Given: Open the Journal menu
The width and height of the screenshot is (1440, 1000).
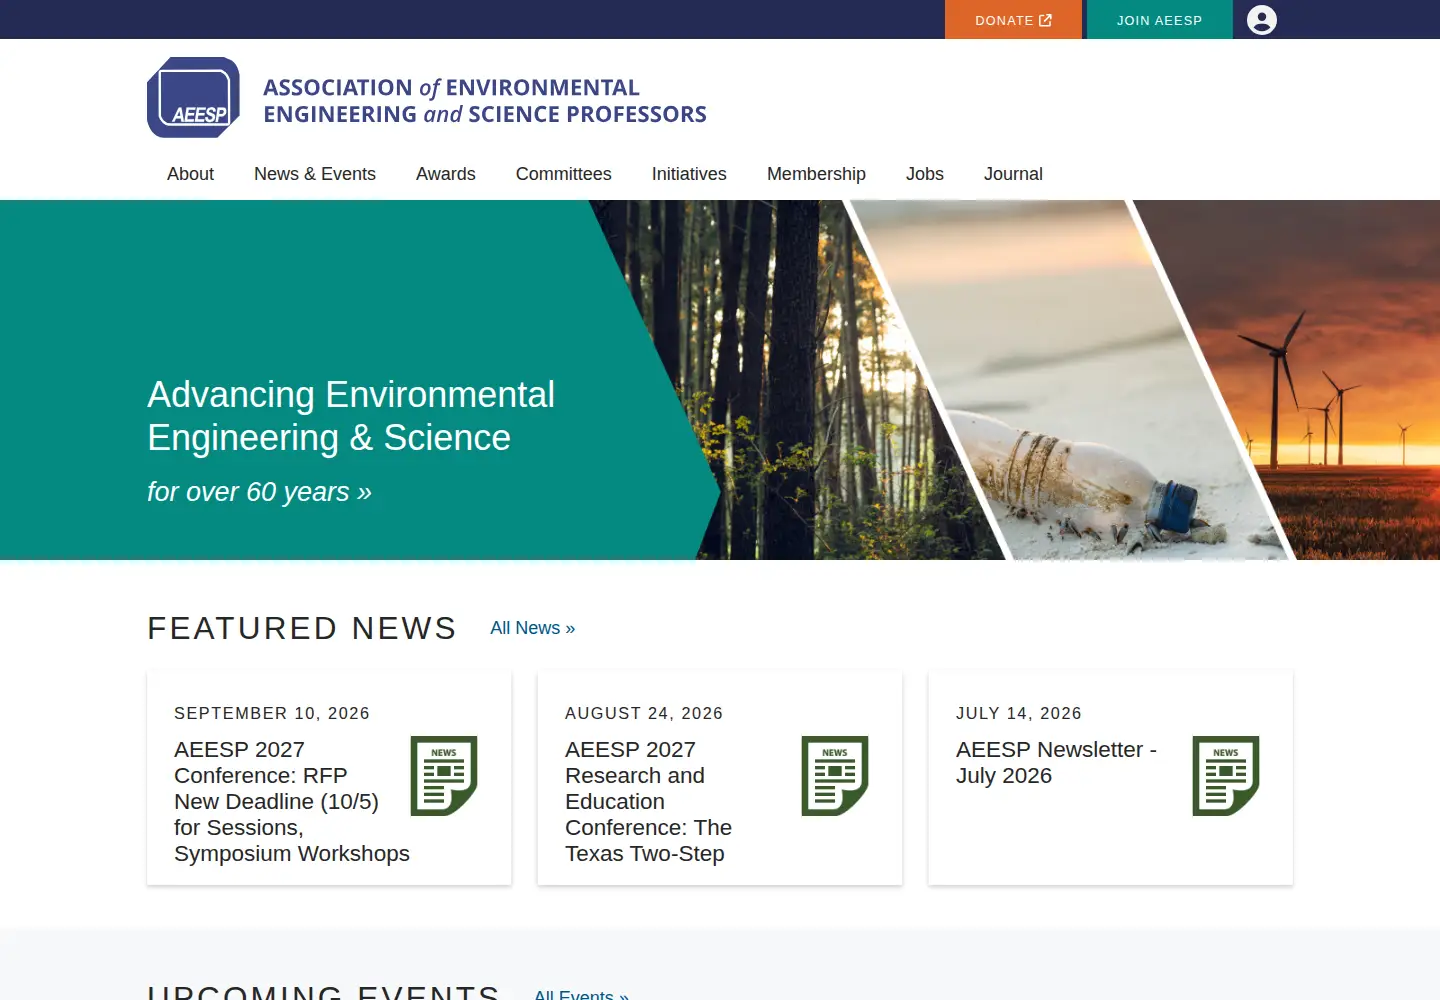Looking at the screenshot, I should pyautogui.click(x=1013, y=174).
